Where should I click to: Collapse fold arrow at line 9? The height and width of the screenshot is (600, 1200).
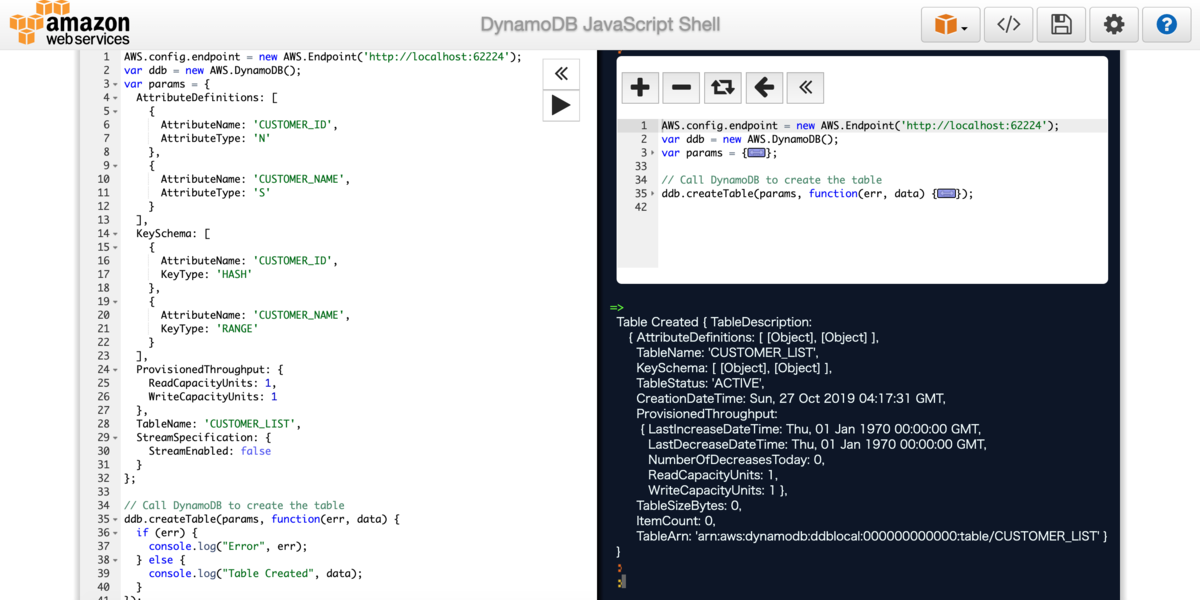[116, 166]
